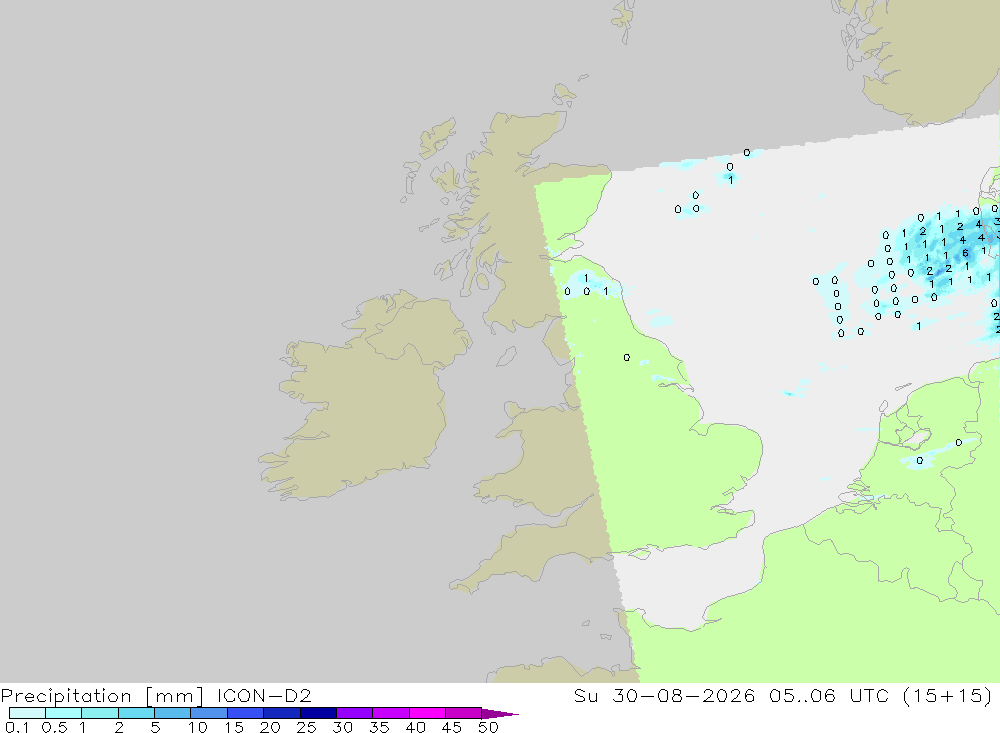Viewport: 1000px width, 733px height.
Task: Click the precipitation value 6 over the North Sea
Action: (x=965, y=253)
